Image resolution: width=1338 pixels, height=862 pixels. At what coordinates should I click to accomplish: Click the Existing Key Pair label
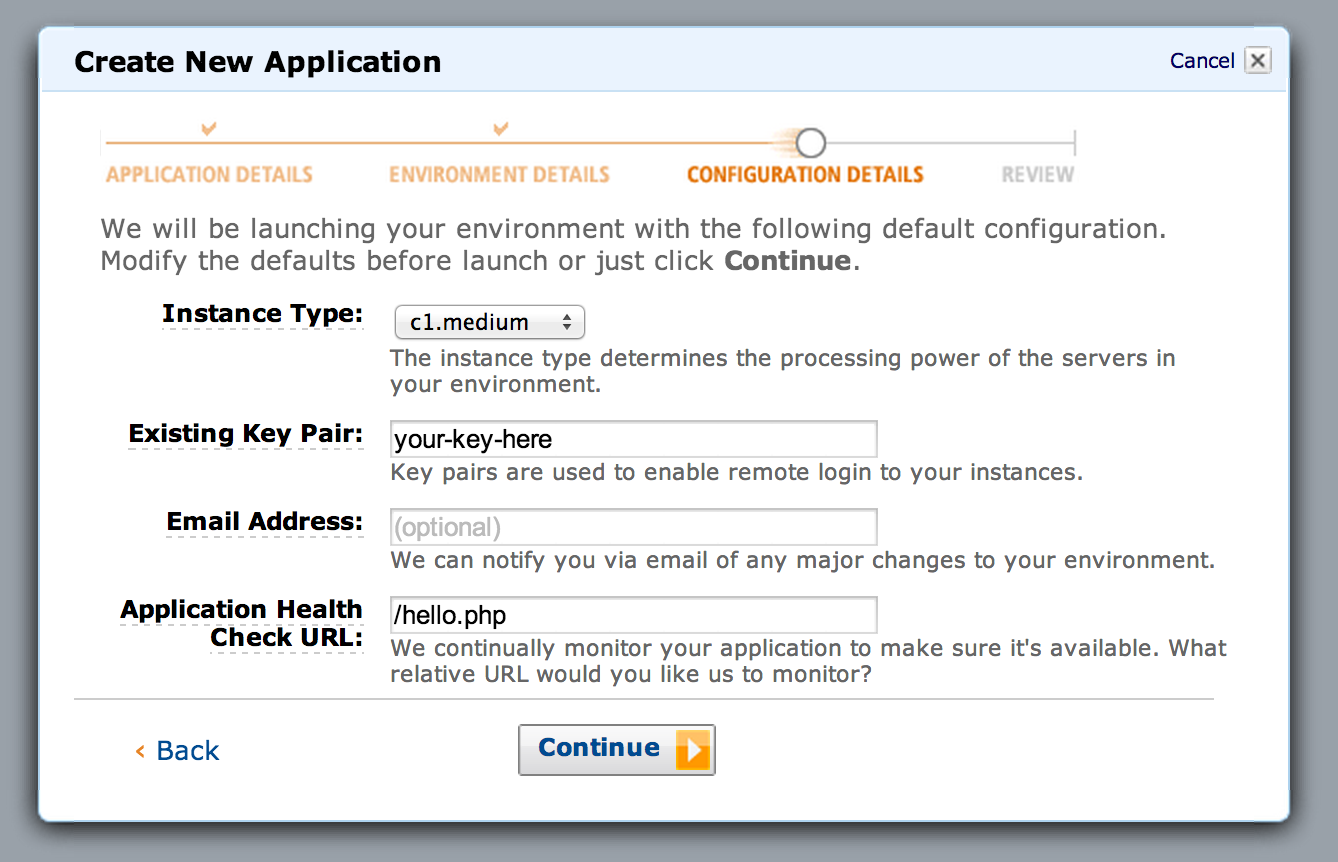click(245, 434)
